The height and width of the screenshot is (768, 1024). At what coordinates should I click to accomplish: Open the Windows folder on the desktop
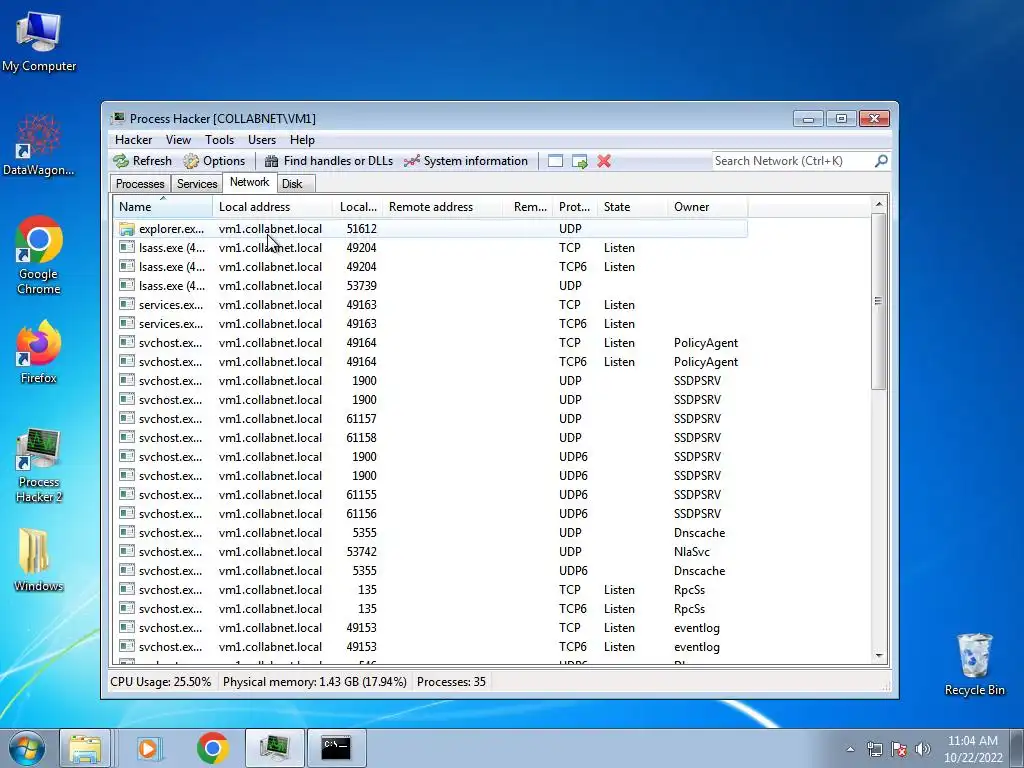click(x=39, y=560)
